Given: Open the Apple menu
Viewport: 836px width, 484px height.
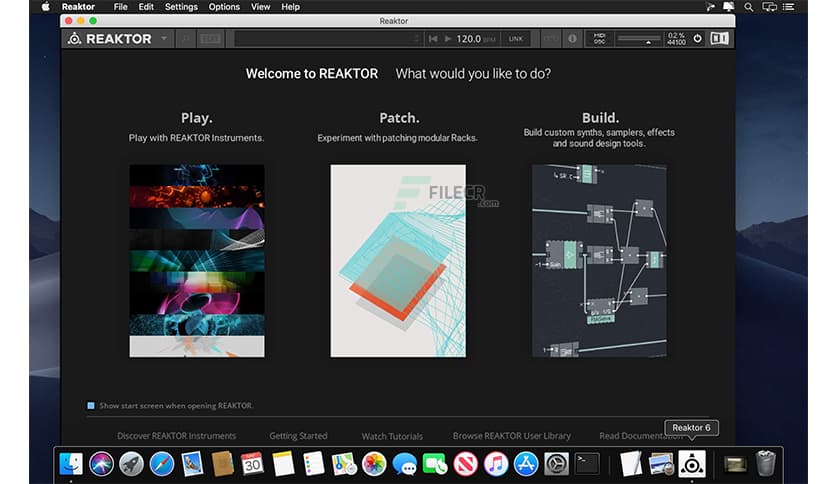Looking at the screenshot, I should tap(45, 6).
